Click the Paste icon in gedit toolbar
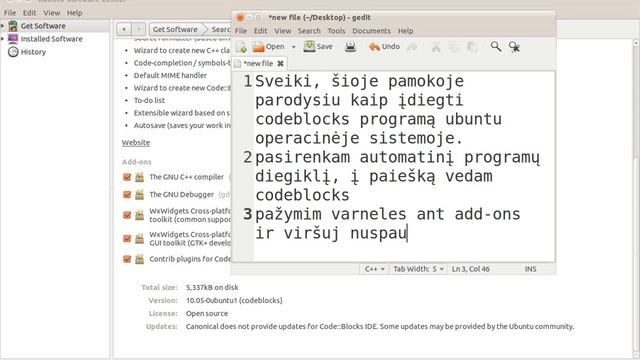 472,47
